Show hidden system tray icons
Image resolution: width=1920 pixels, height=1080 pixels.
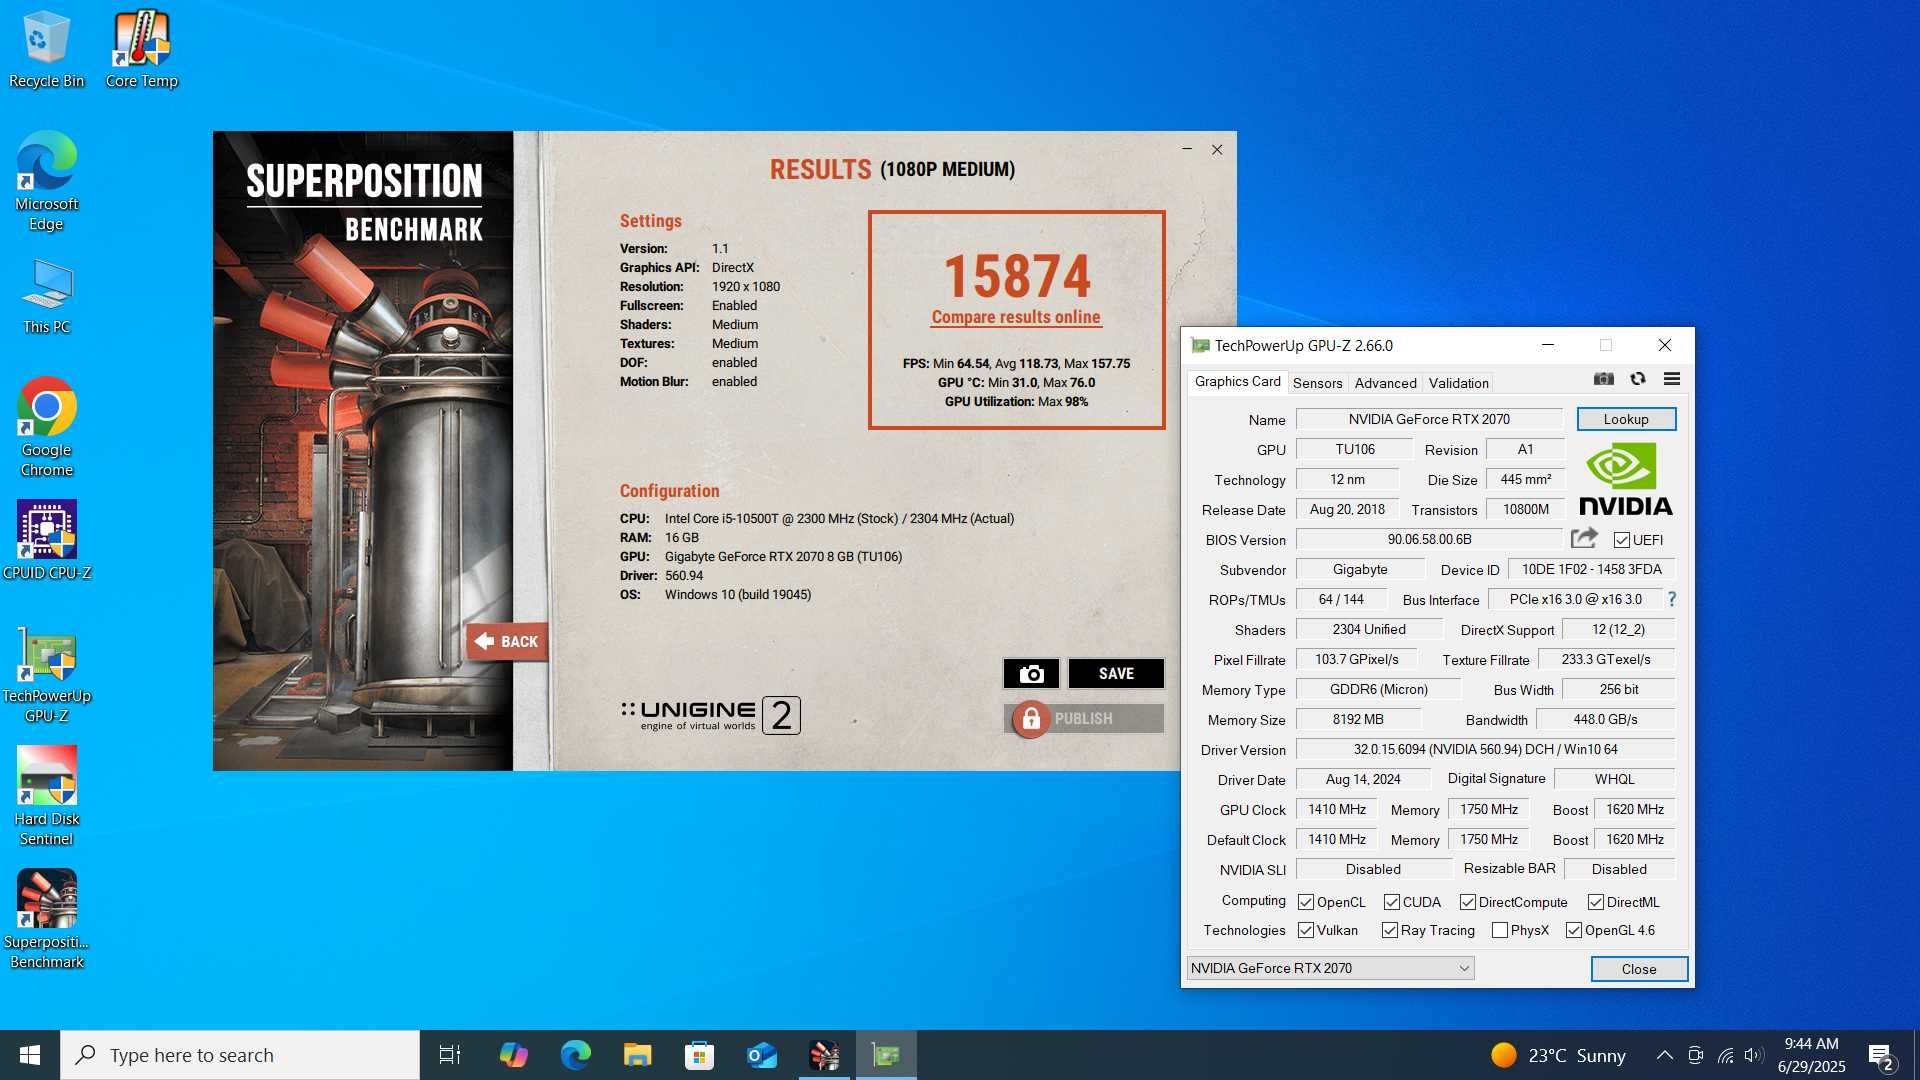(1664, 1055)
